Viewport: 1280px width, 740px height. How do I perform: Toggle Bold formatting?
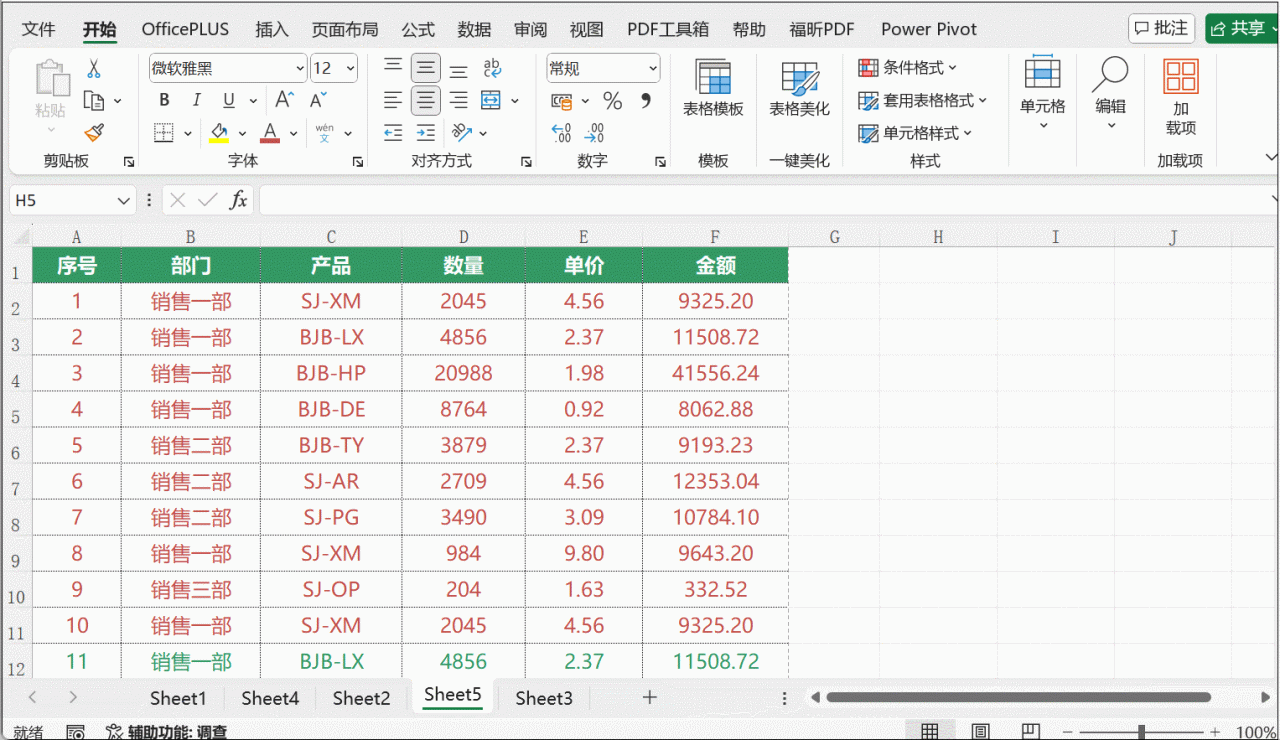point(165,100)
